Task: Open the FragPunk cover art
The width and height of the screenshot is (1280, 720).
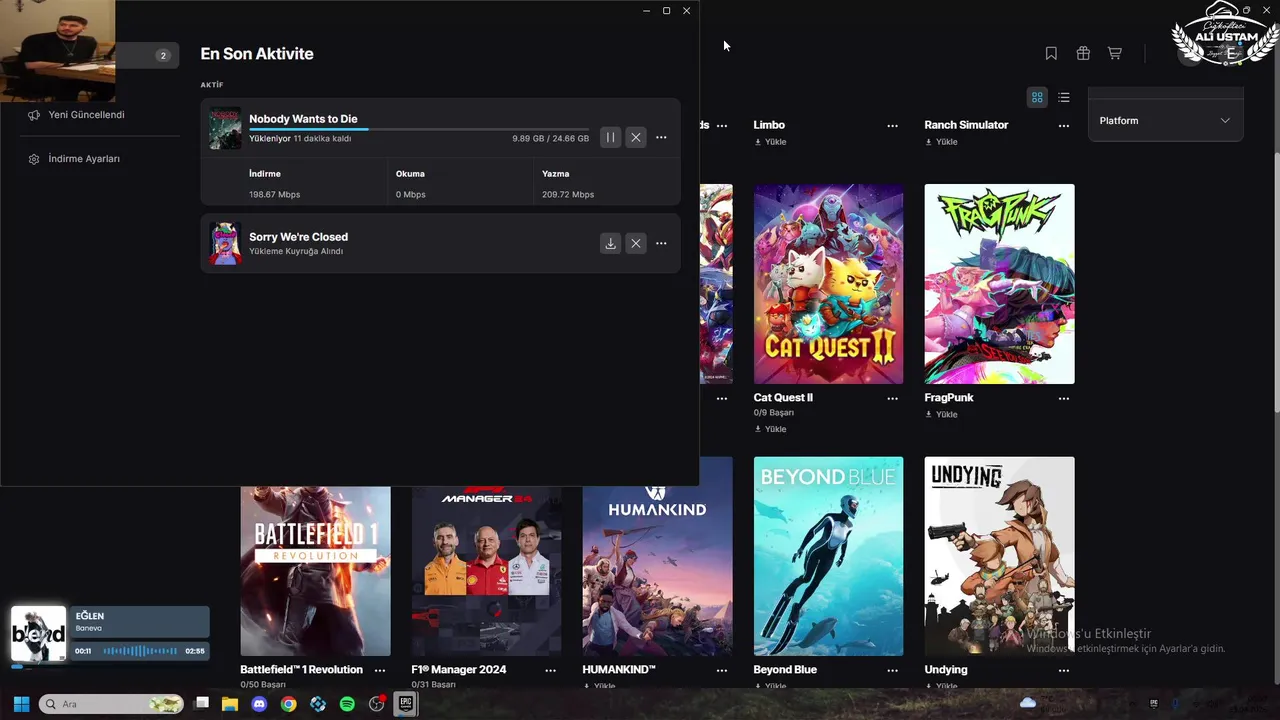Action: tap(999, 284)
